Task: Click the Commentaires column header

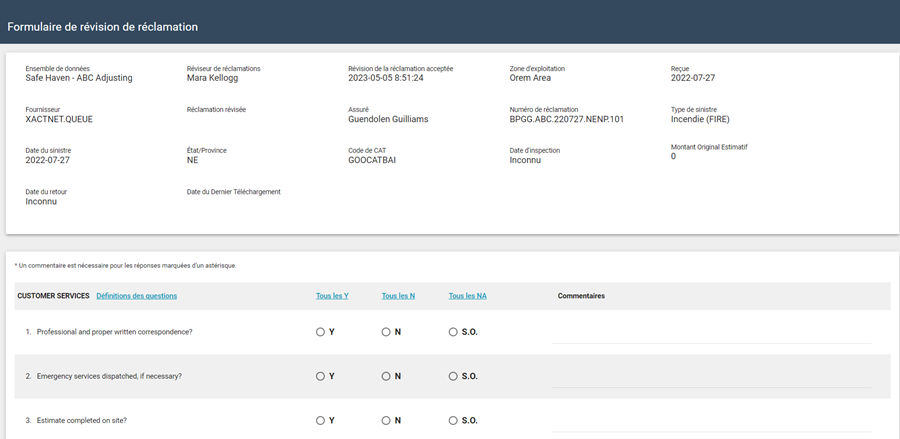Action: point(581,296)
